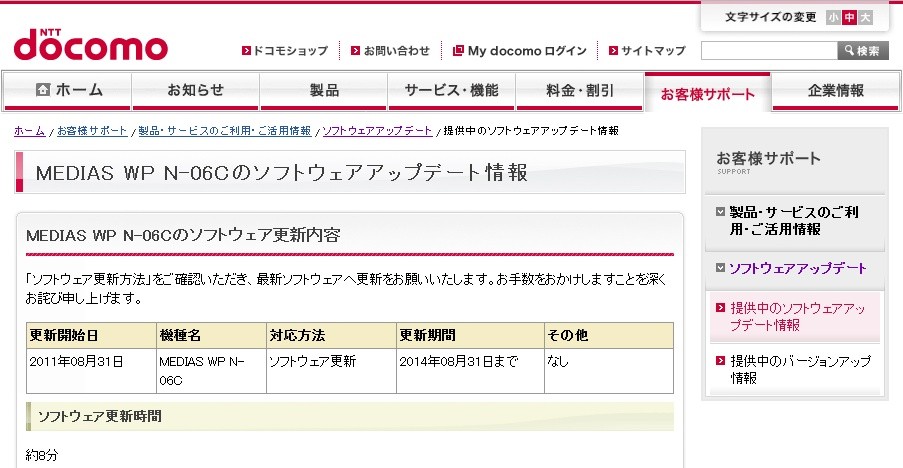The width and height of the screenshot is (903, 468).
Task: Click the sidebar お客様サポート heading
Action: tap(768, 158)
